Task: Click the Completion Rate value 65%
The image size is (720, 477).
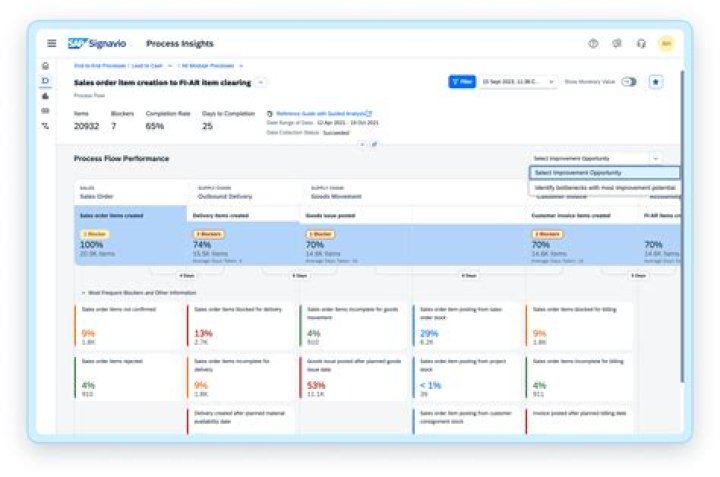Action: point(155,126)
